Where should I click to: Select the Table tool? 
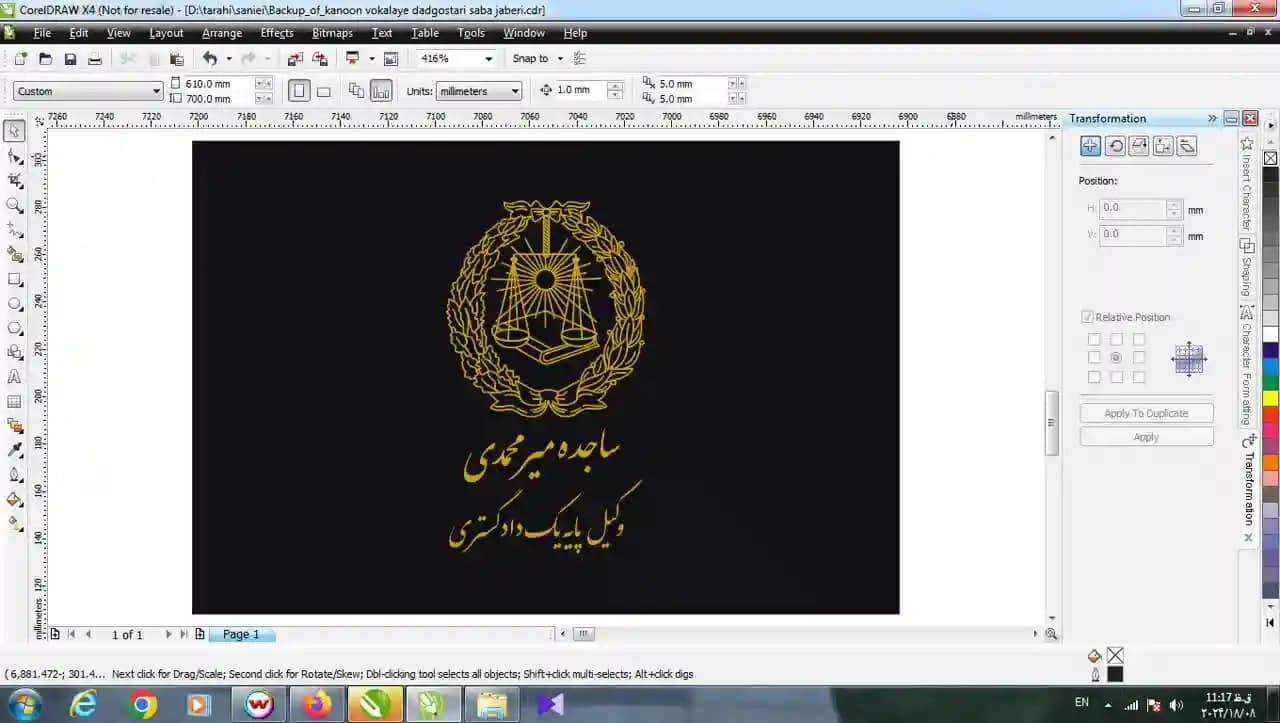tap(14, 402)
